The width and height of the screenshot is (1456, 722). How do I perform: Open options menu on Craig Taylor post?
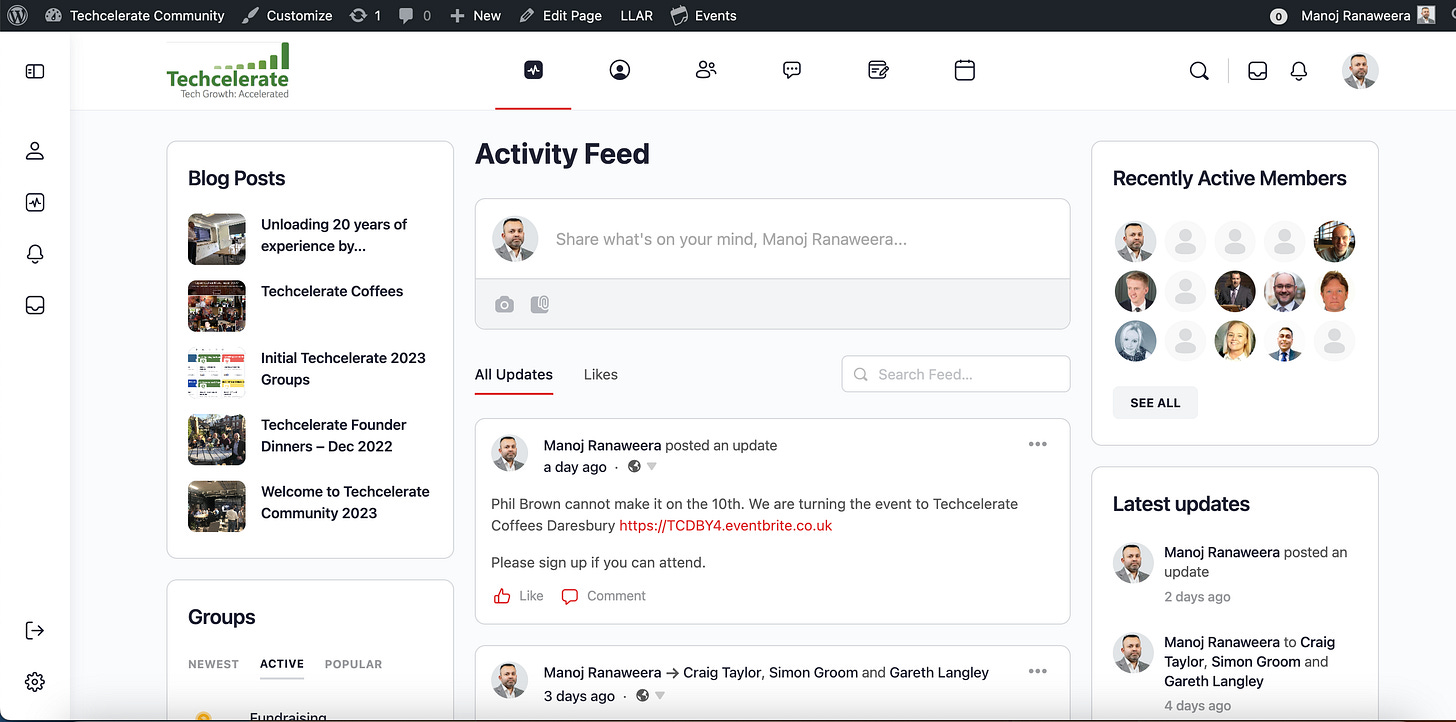pos(1038,672)
